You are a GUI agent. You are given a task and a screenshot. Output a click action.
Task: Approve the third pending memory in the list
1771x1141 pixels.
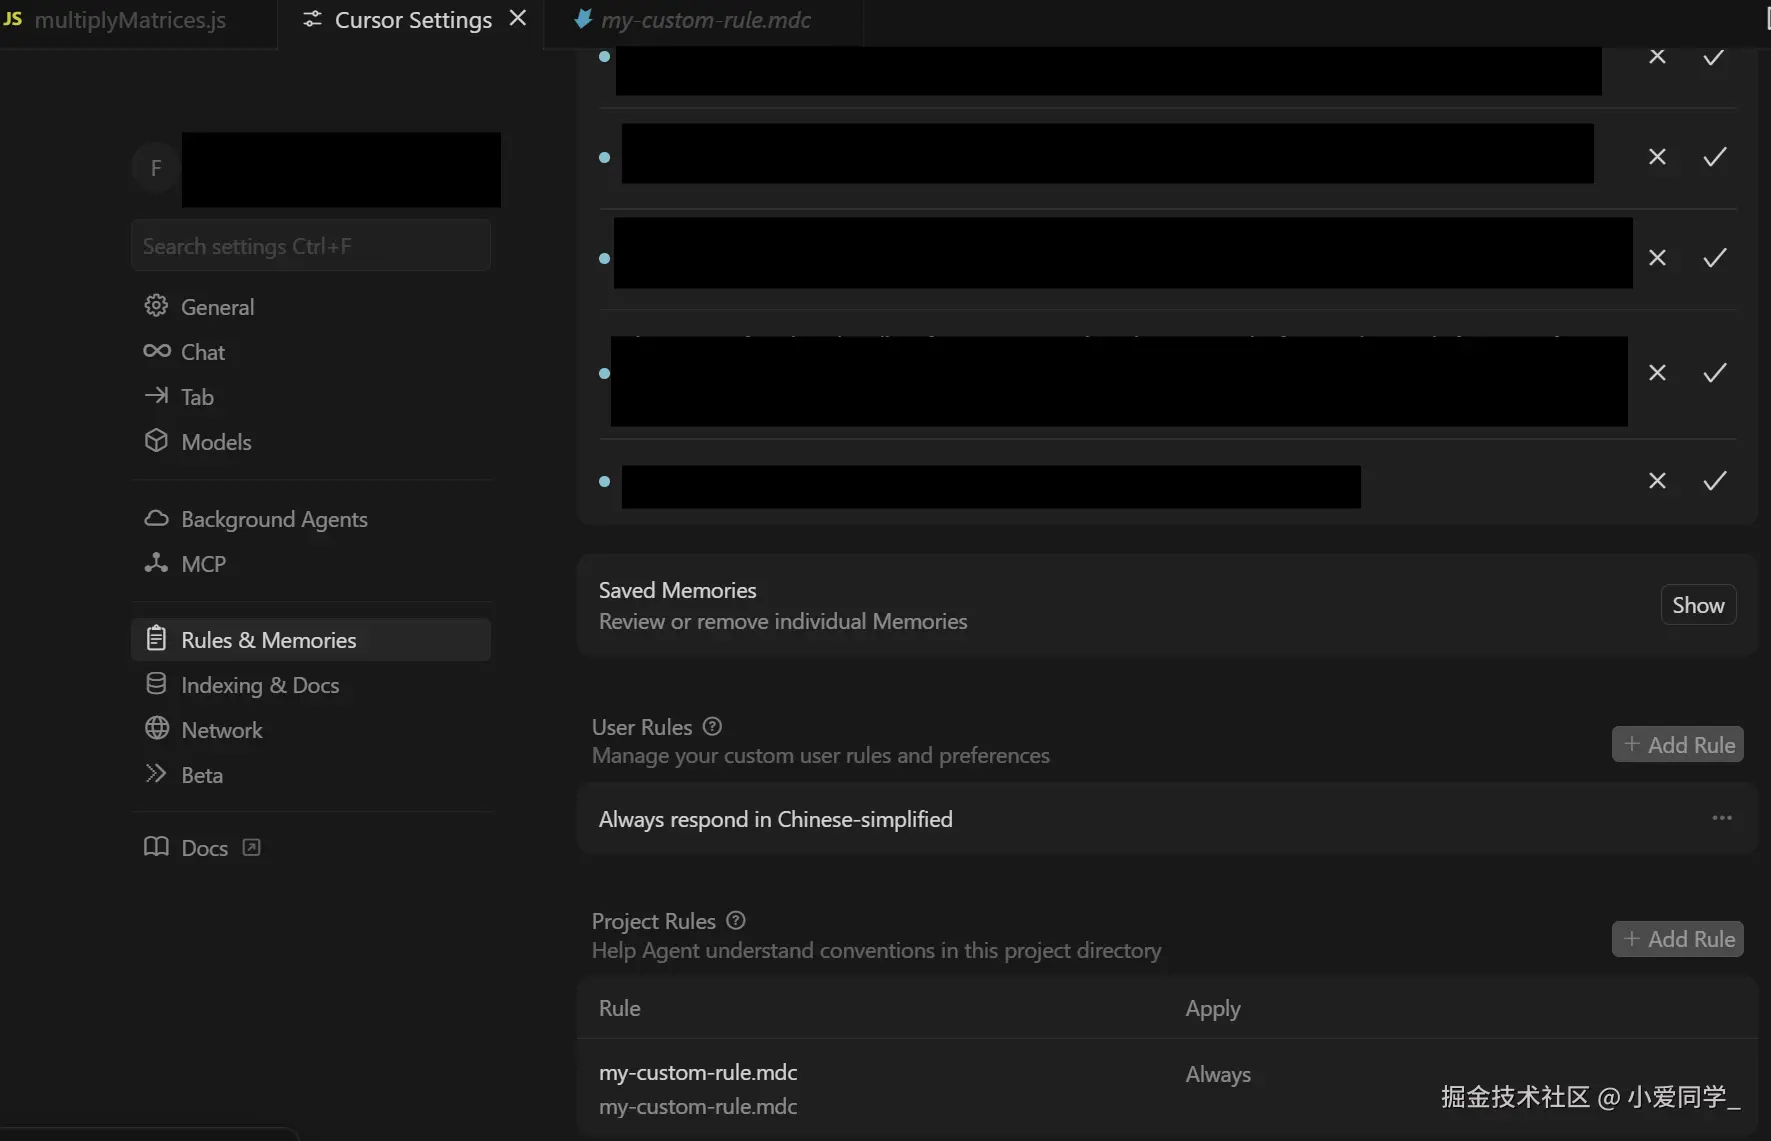[1714, 258]
